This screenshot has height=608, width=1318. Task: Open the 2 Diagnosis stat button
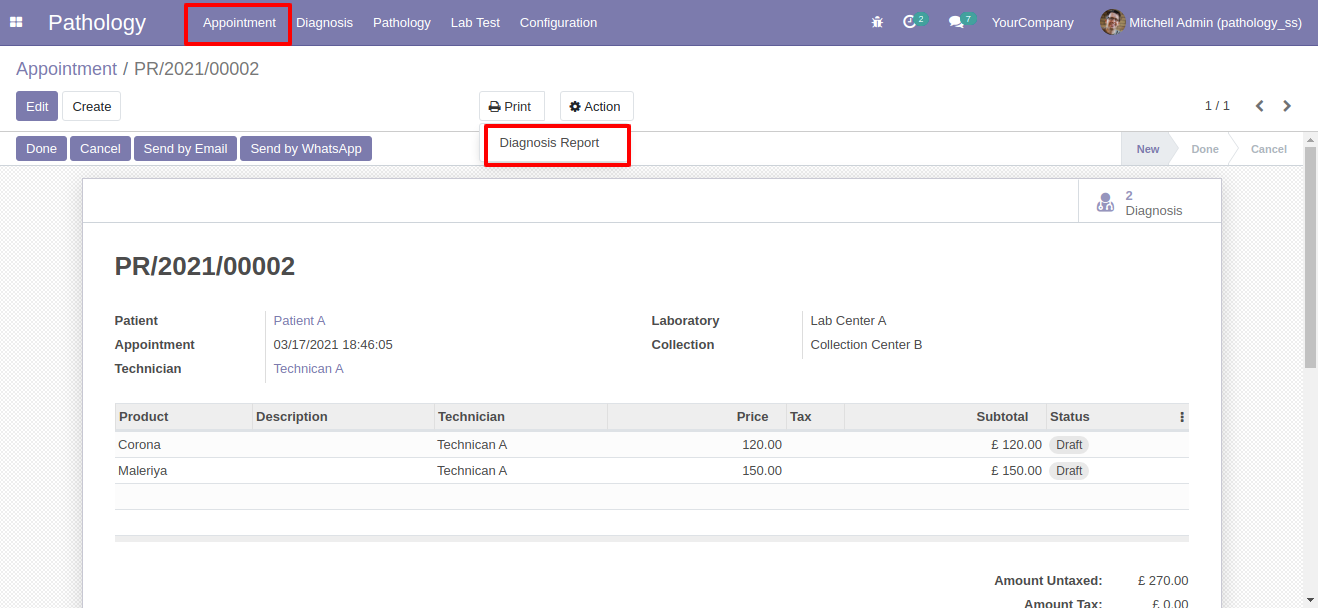point(1150,201)
